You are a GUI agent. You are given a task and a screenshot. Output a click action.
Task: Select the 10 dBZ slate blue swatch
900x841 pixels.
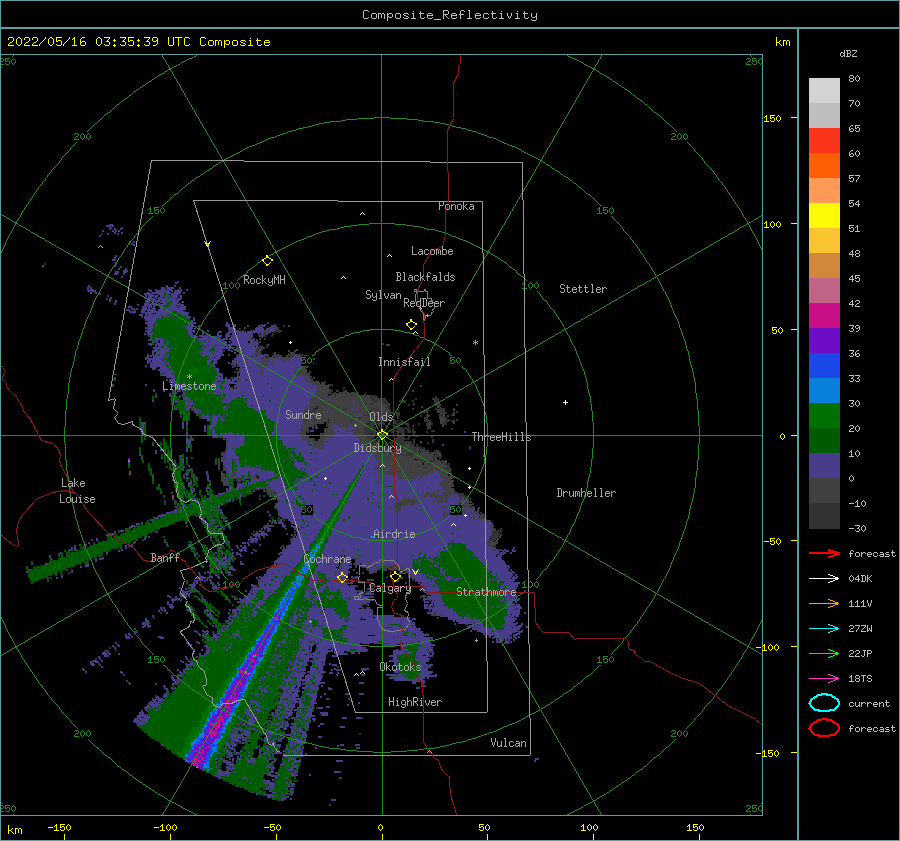coord(824,466)
